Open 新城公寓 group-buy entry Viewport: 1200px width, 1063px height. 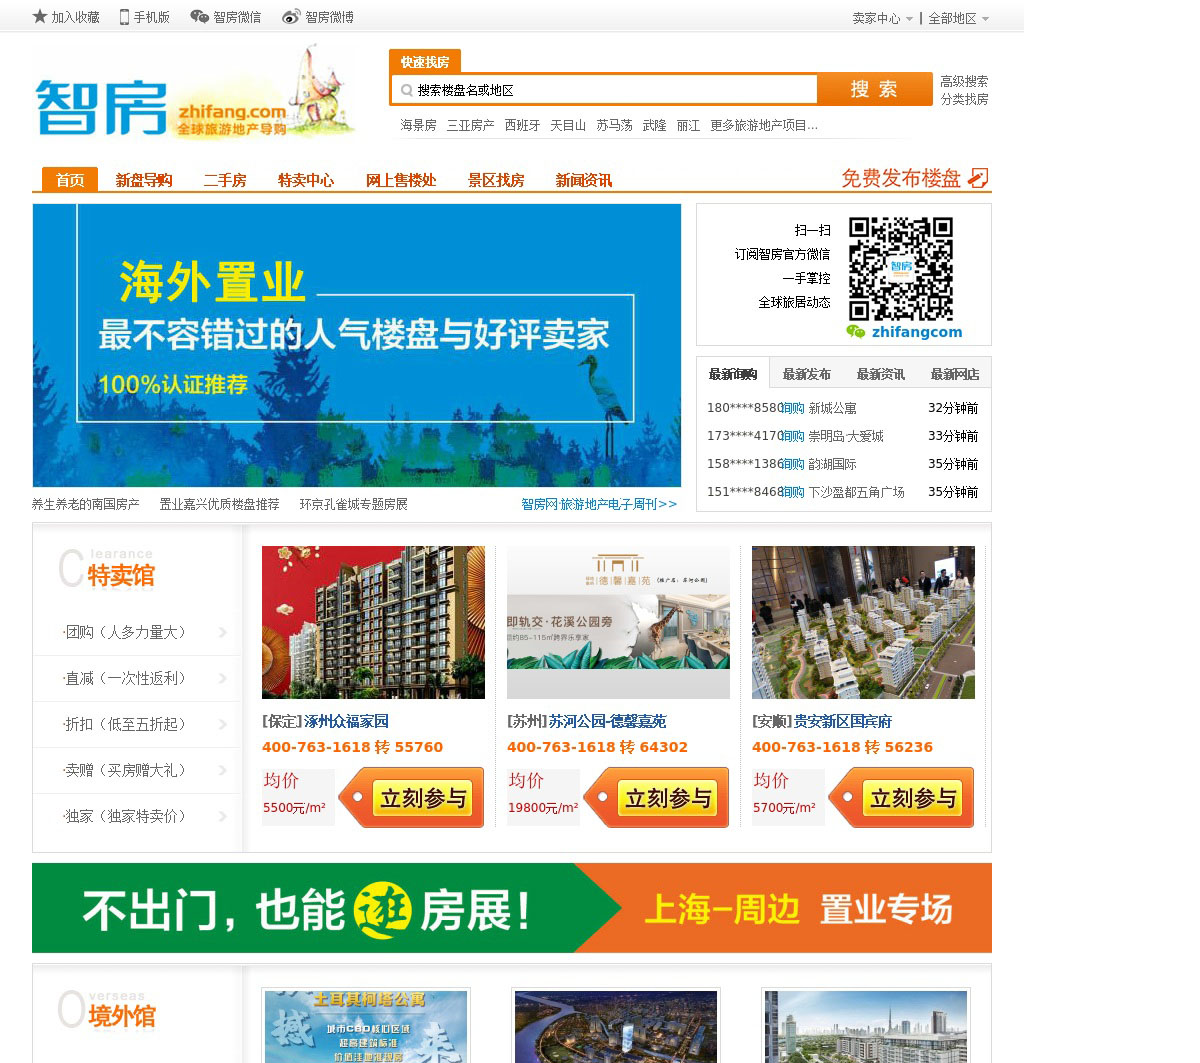click(832, 408)
